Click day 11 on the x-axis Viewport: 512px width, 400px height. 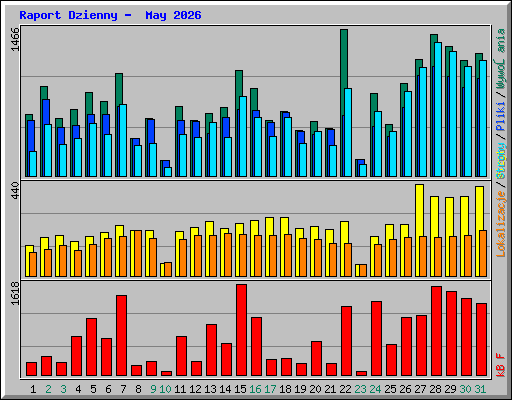pyautogui.click(x=180, y=389)
